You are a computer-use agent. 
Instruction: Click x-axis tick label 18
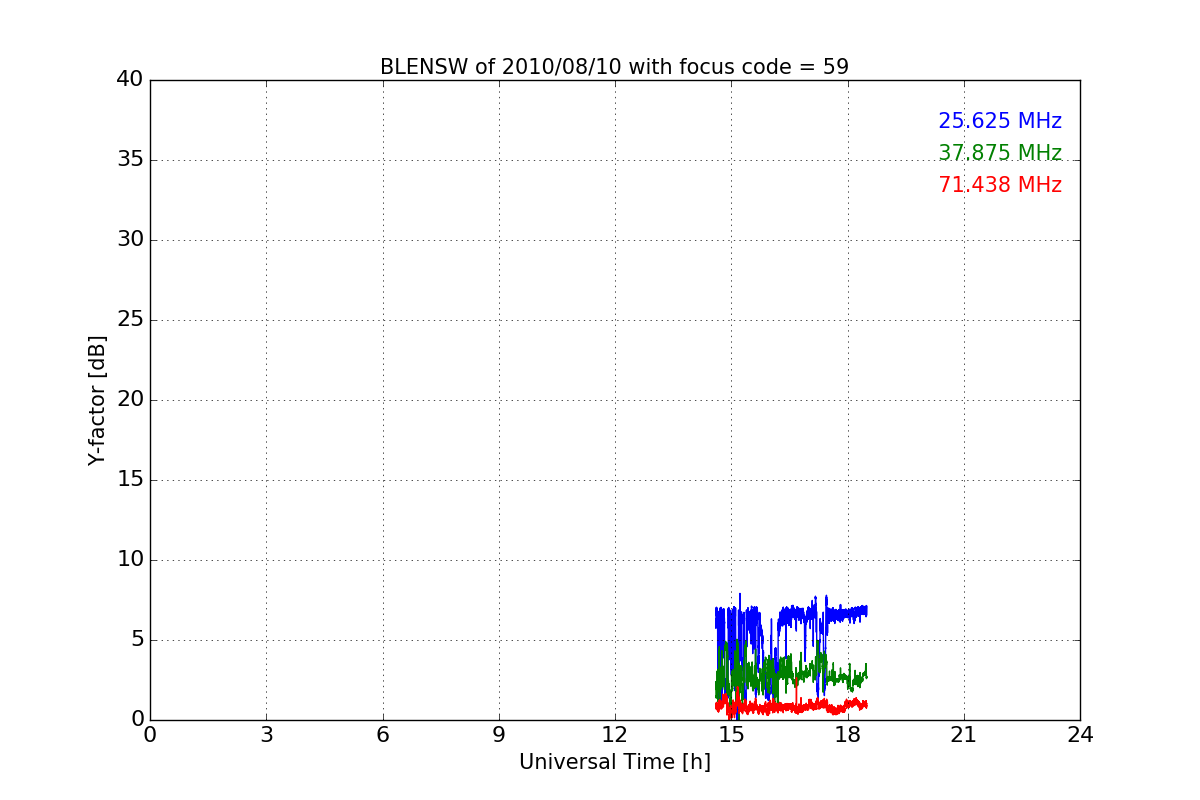(x=848, y=735)
